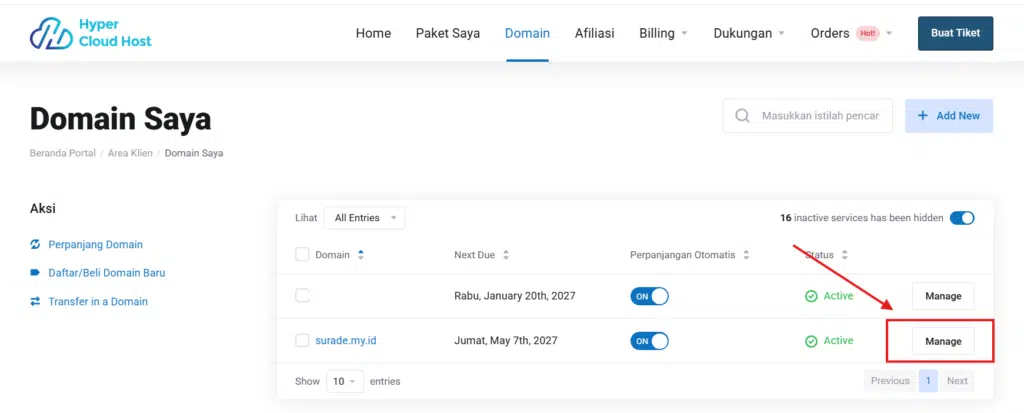This screenshot has width=1024, height=413.
Task: Expand the Billing menu
Action: click(x=663, y=33)
